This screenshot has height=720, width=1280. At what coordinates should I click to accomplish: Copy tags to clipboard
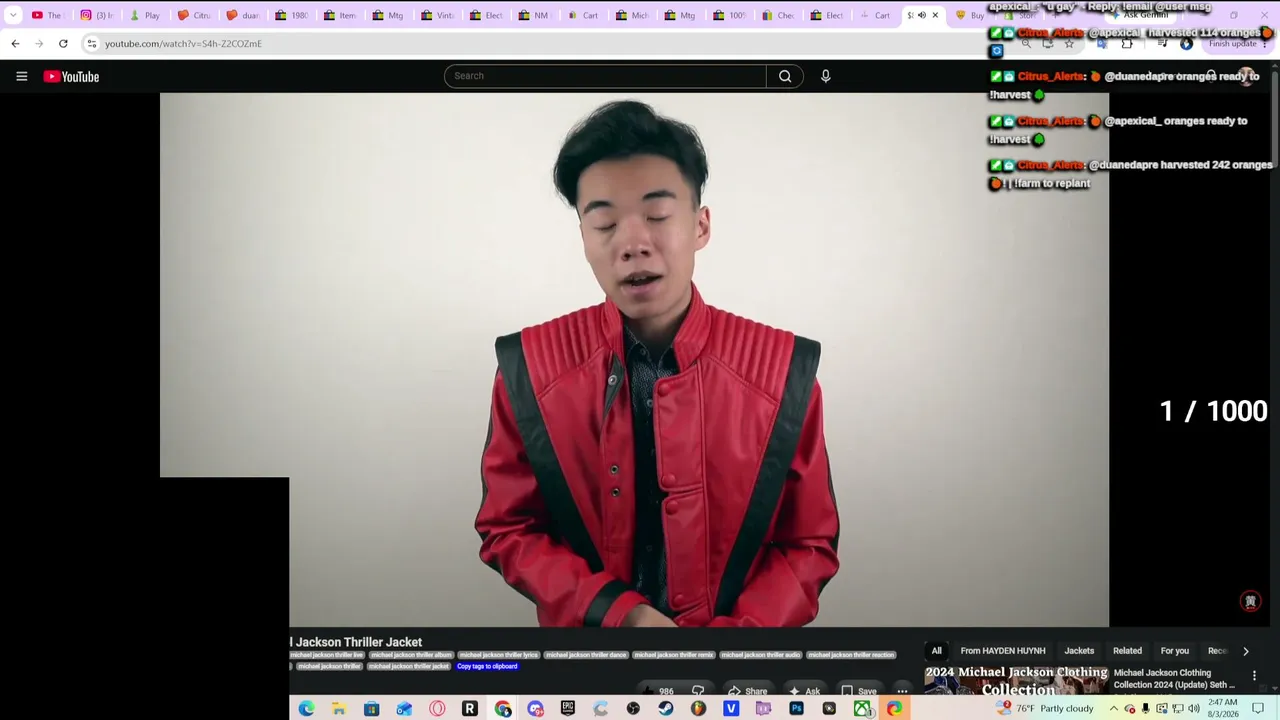pos(487,666)
